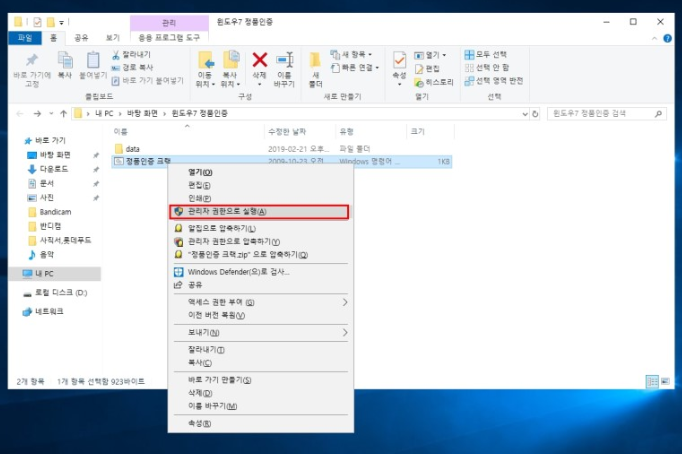Choose Print (인쇄) in the context menu
This screenshot has width=682, height=454.
(261, 198)
